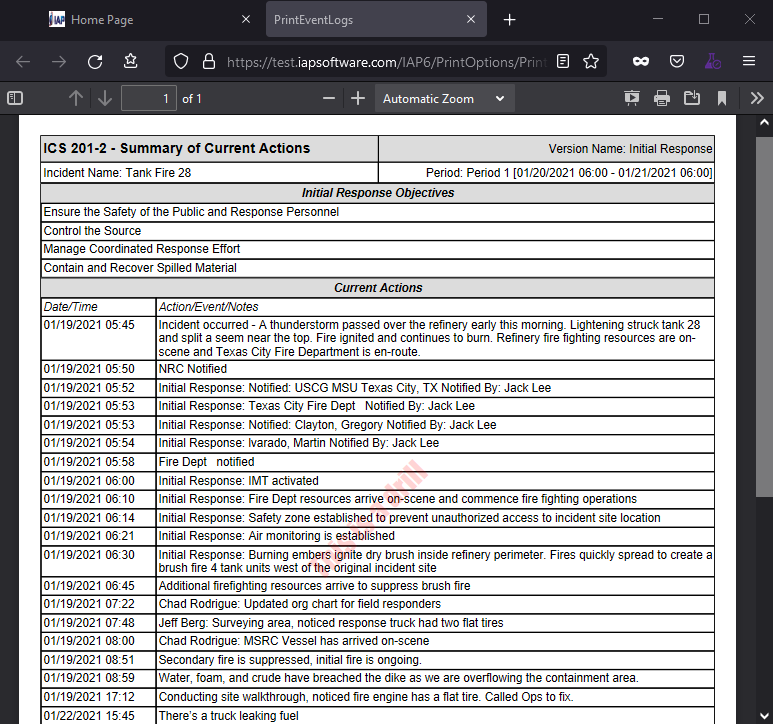The image size is (773, 724).
Task: Click 'There's a truck leaking fuel' entry
Action: click(228, 716)
